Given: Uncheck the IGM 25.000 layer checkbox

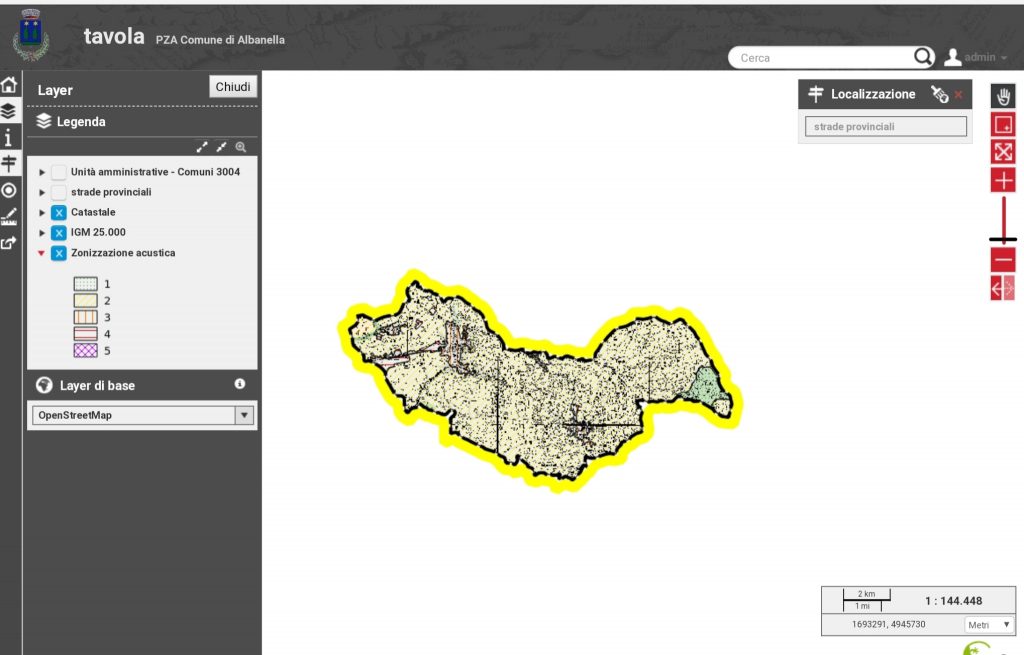Looking at the screenshot, I should click(x=59, y=233).
